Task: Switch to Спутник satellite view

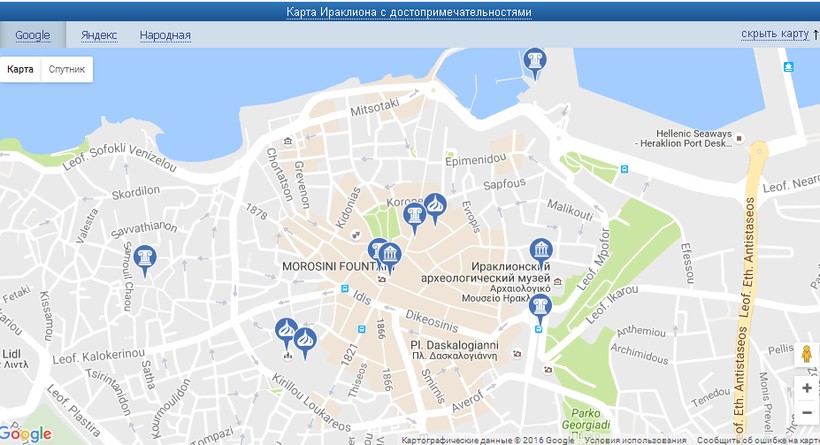Action: 67,70
